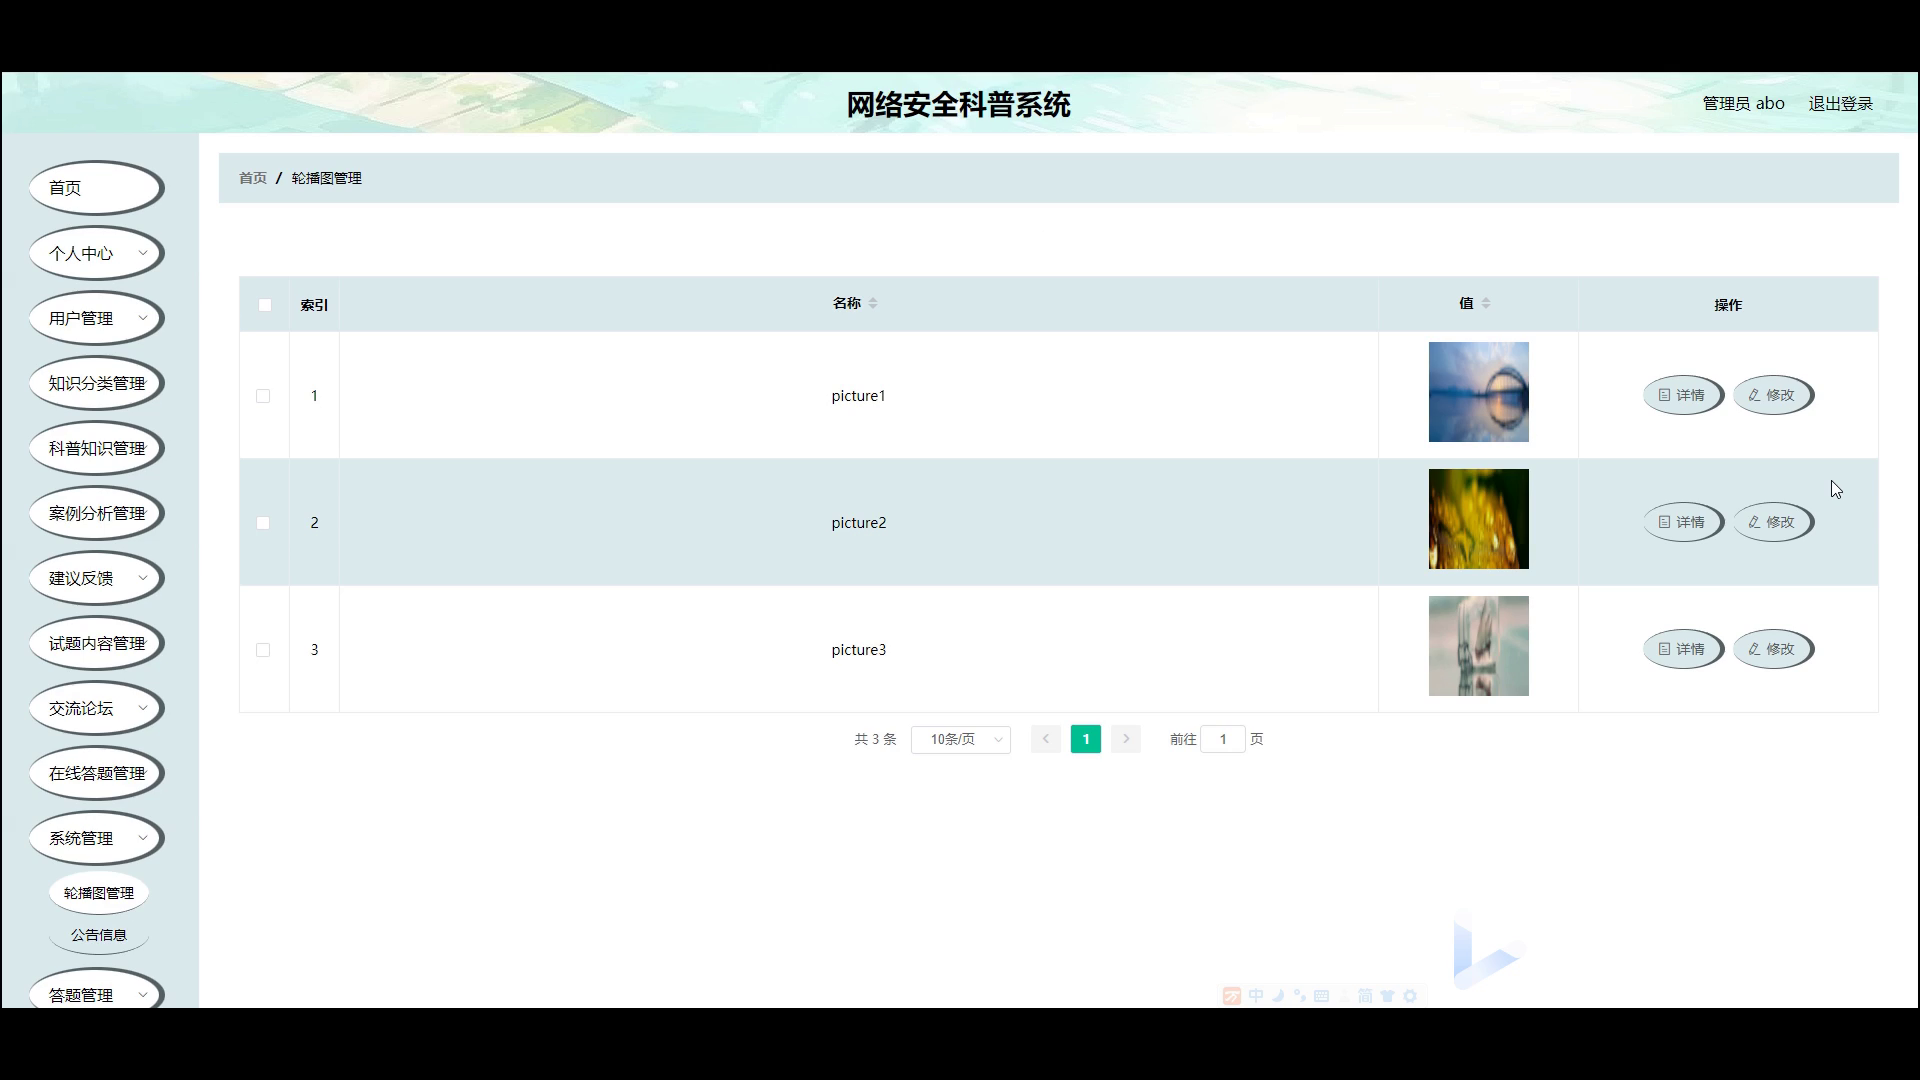Click the 操作 column header

pyautogui.click(x=1728, y=305)
